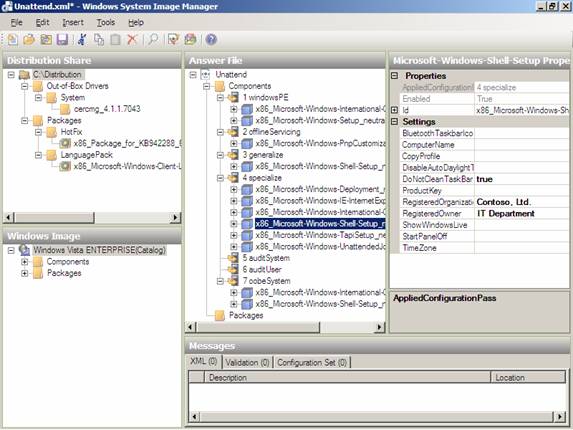
Task: Collapse the Settings section in properties
Action: pos(394,122)
